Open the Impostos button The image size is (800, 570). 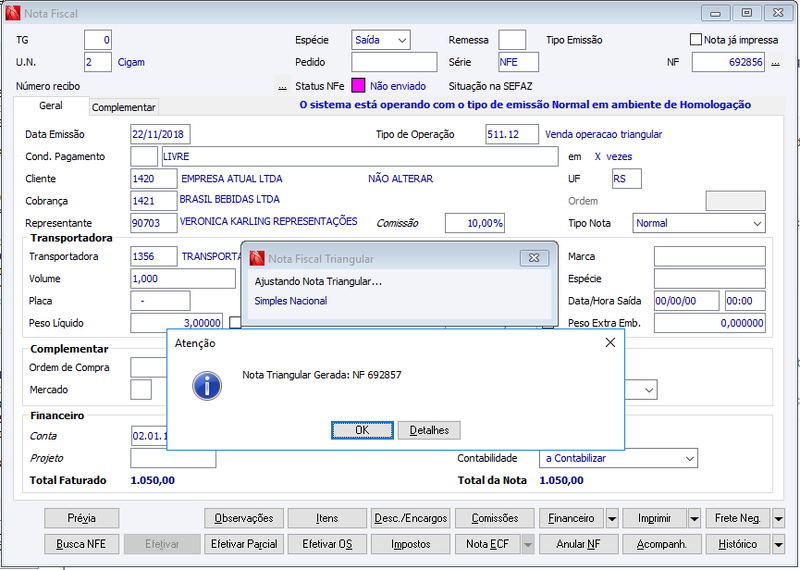click(x=411, y=544)
